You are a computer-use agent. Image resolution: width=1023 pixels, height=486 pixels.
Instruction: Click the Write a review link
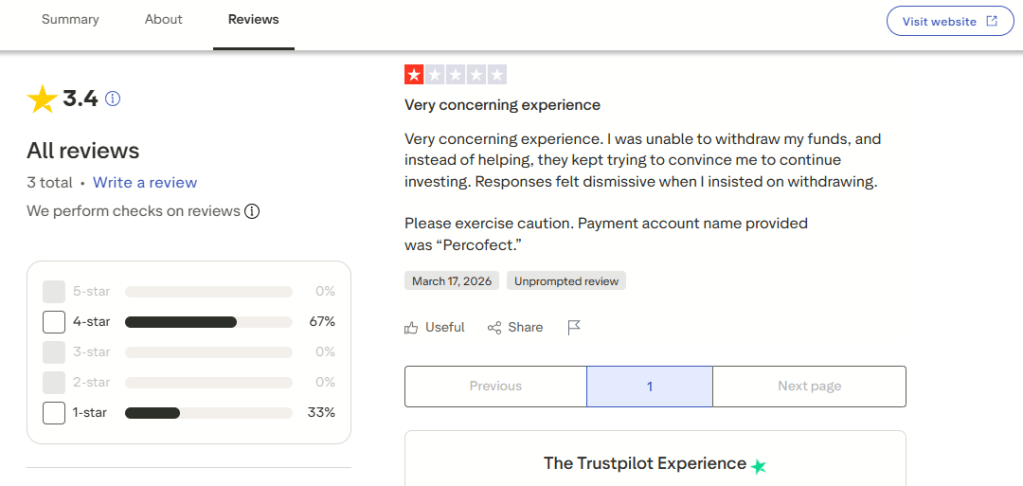(145, 182)
